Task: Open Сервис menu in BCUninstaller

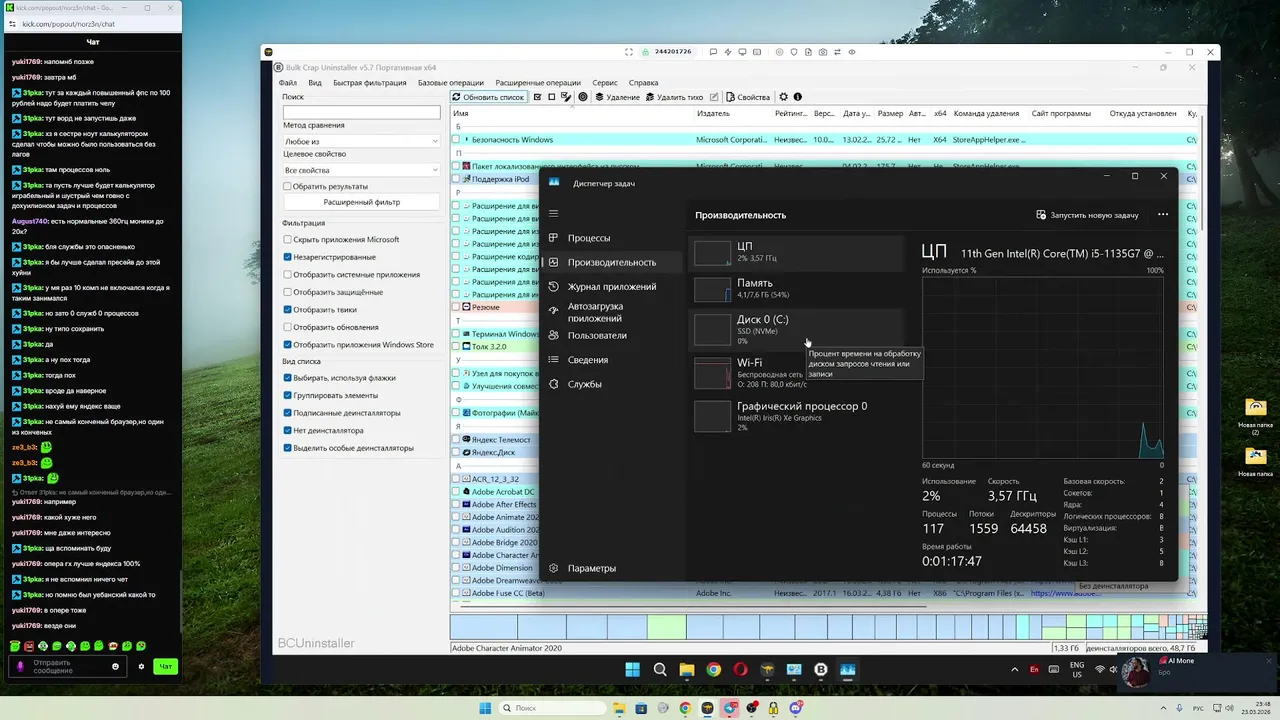Action: pos(605,83)
